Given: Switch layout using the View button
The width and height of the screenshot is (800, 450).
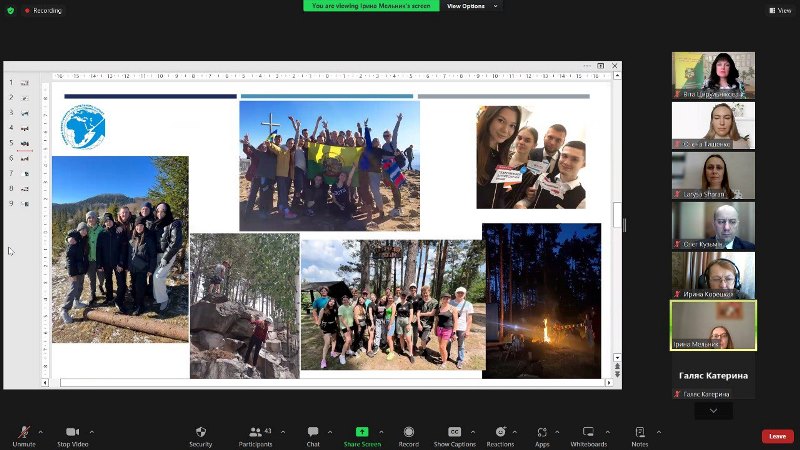Looking at the screenshot, I should (x=780, y=10).
